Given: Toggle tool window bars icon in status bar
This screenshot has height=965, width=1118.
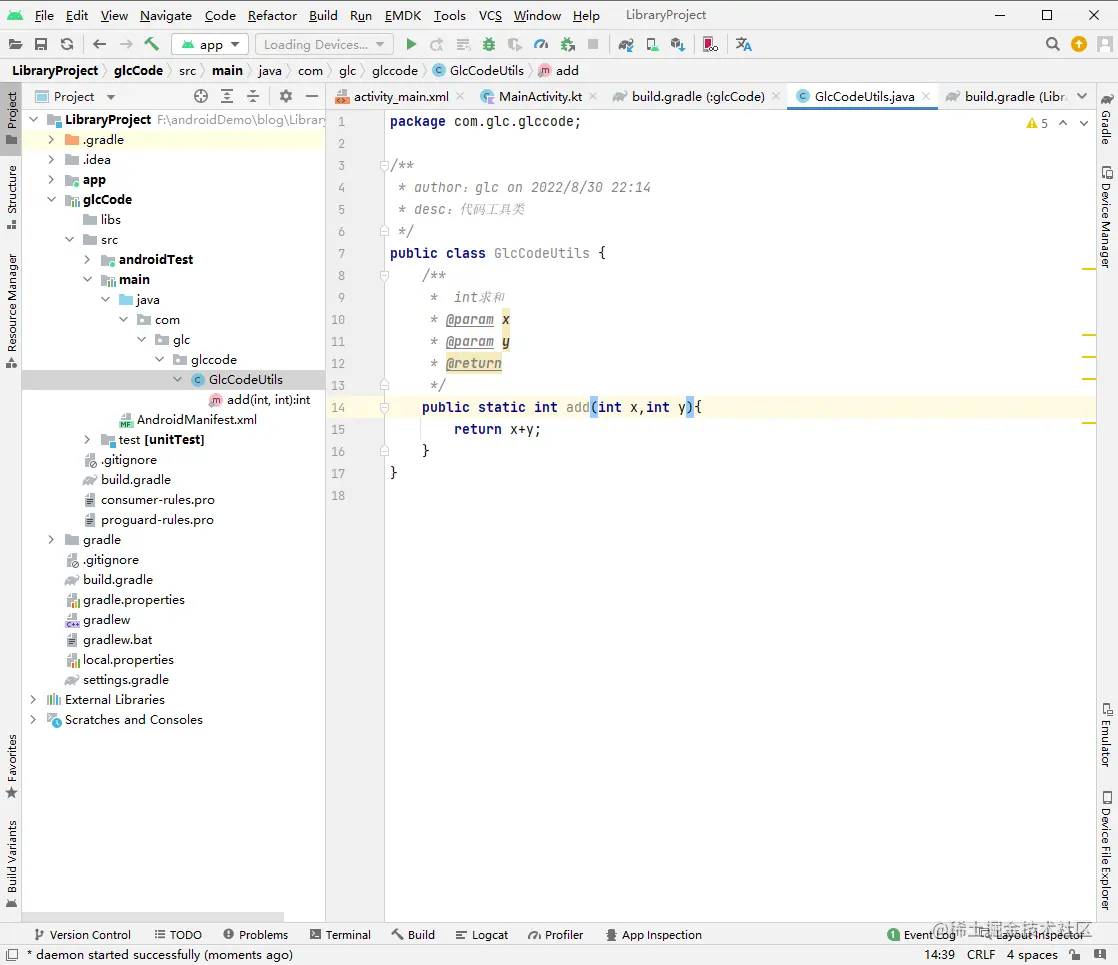Looking at the screenshot, I should (12, 954).
